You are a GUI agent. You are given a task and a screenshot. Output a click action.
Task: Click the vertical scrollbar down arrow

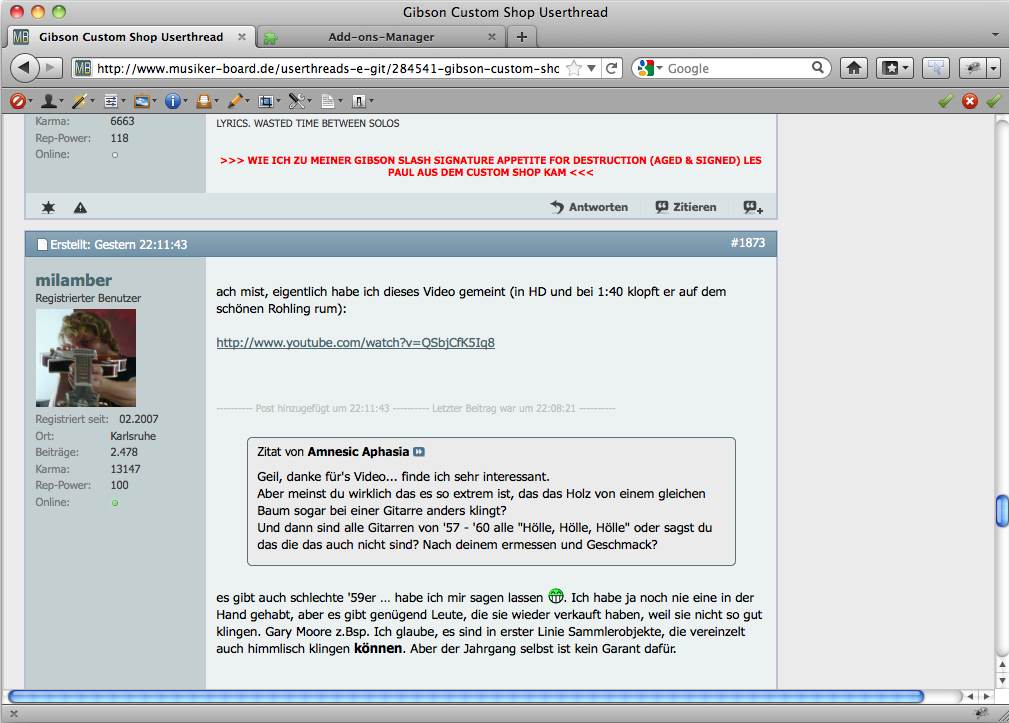[1001, 680]
